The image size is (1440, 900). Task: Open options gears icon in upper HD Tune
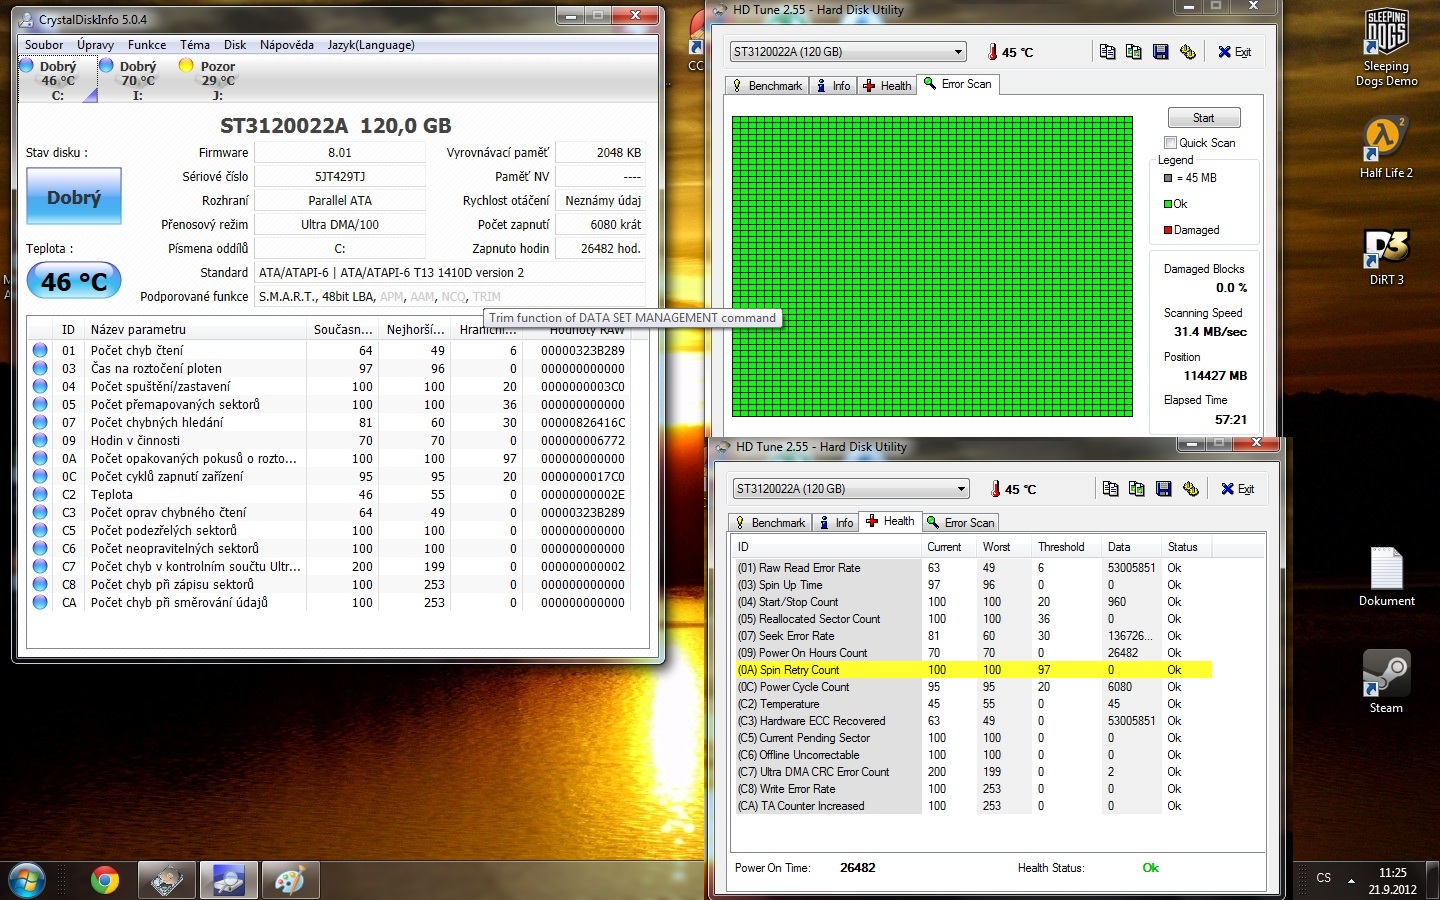[1188, 52]
